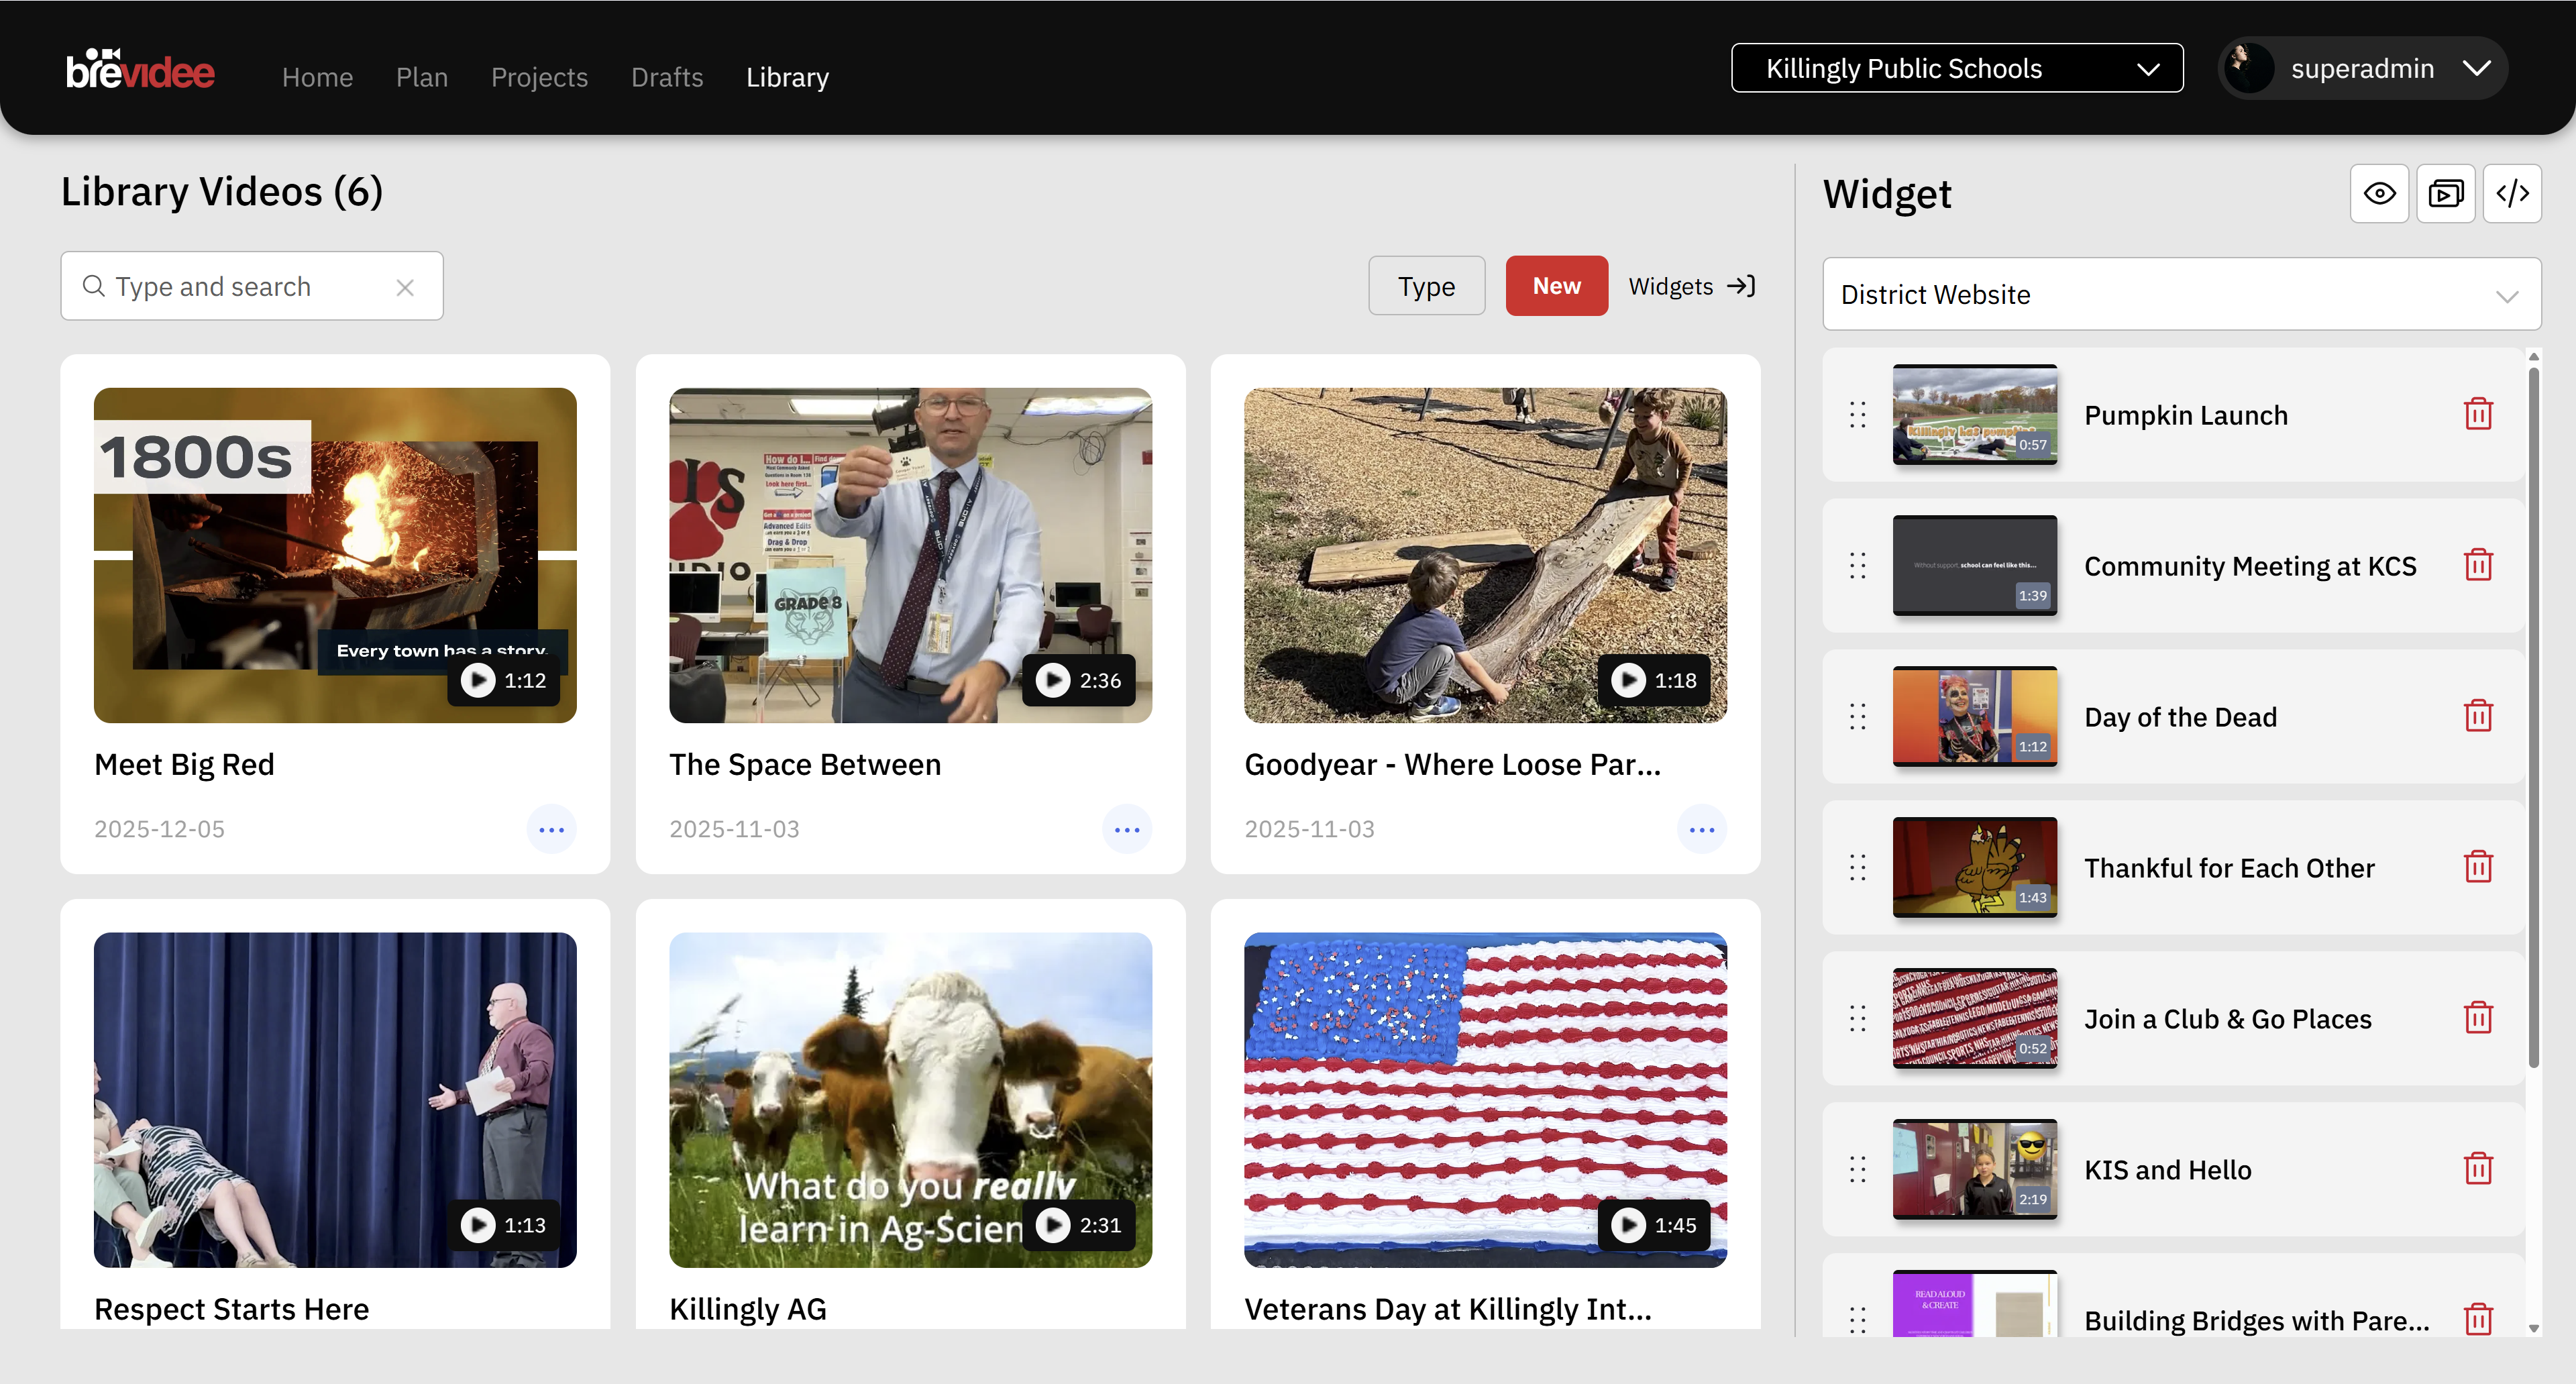Click the widget list scrollbar
2576x1384 pixels.
2533,716
